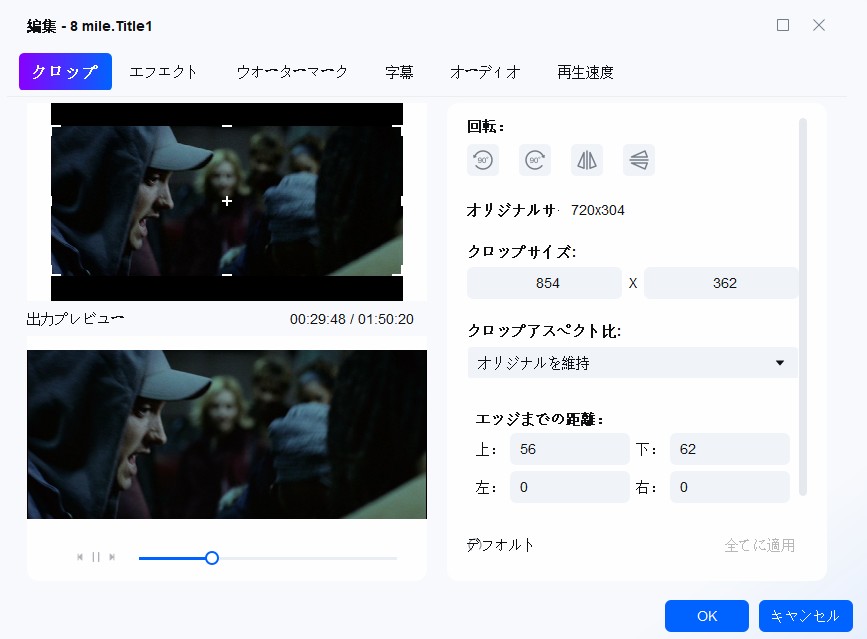Switch to エフェクト tab
Screen dimensions: 867x639
tap(163, 72)
